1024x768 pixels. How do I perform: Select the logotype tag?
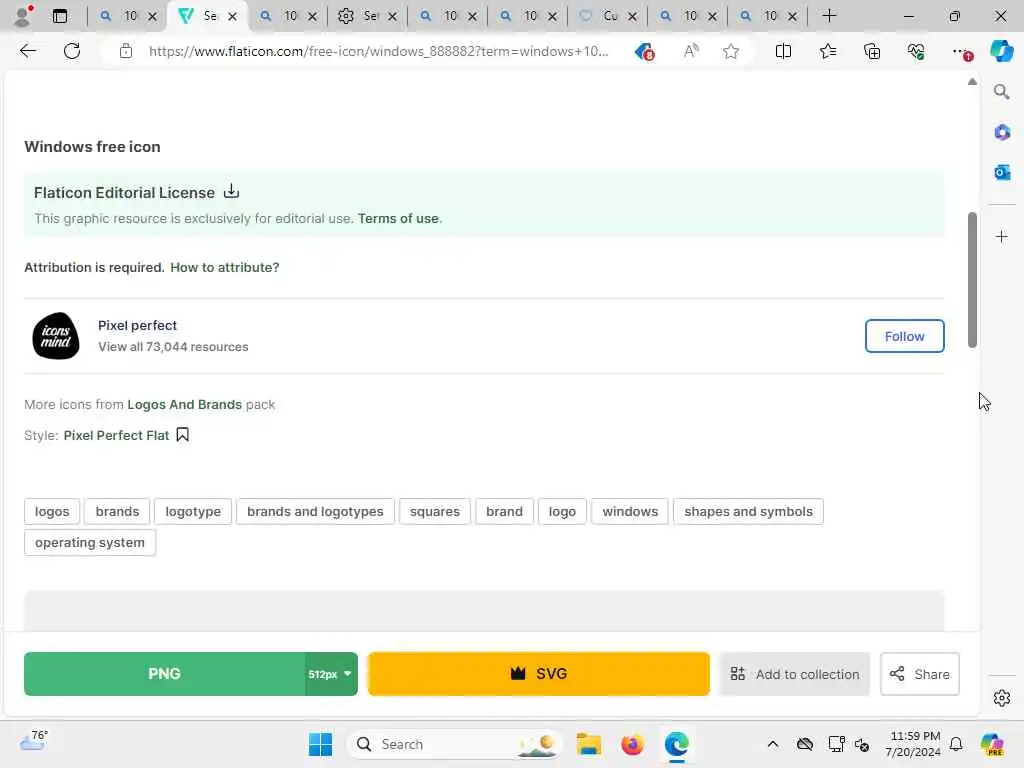pyautogui.click(x=193, y=511)
